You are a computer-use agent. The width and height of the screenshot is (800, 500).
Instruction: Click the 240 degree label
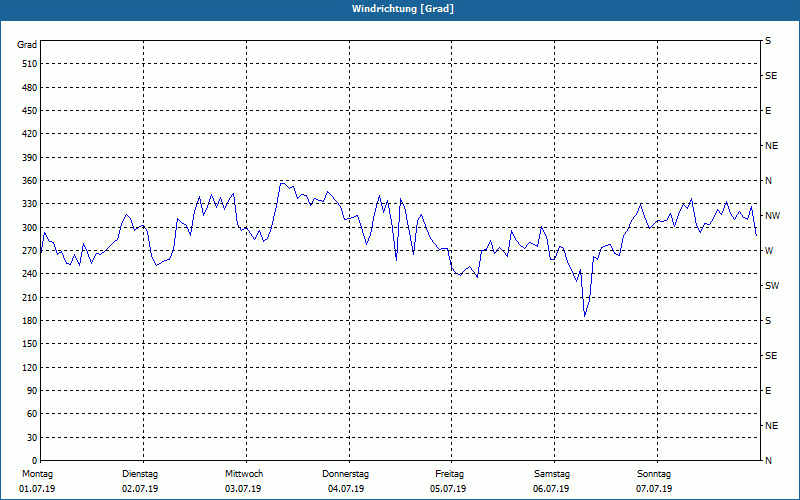[30, 274]
